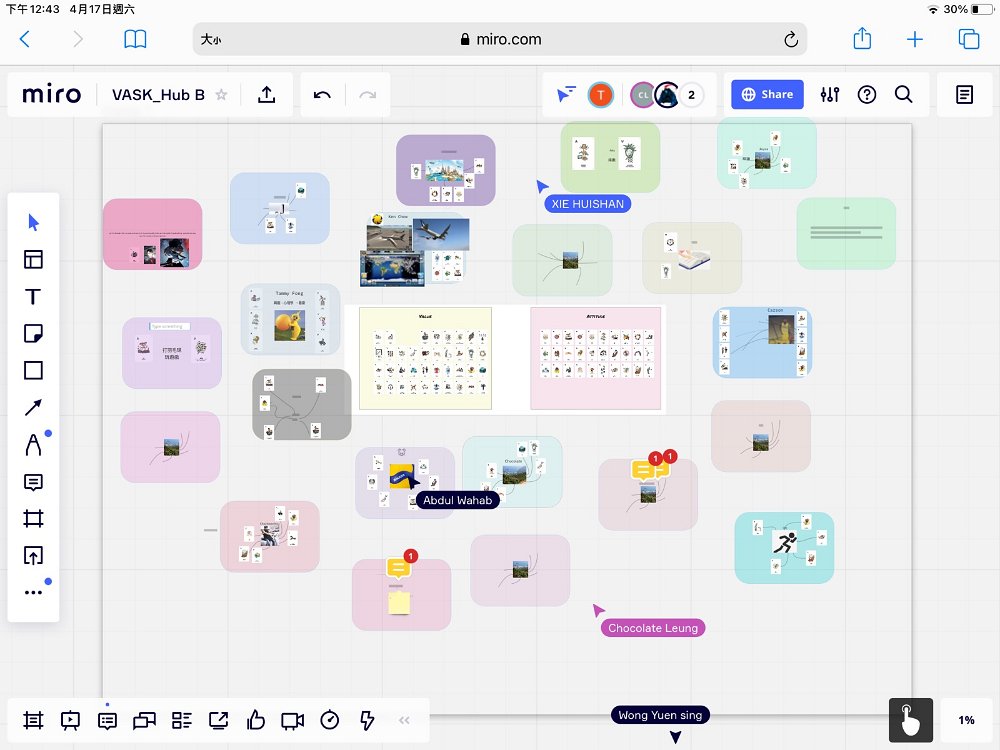The image size is (1000, 750).
Task: Open the notes panel icon
Action: click(x=964, y=94)
